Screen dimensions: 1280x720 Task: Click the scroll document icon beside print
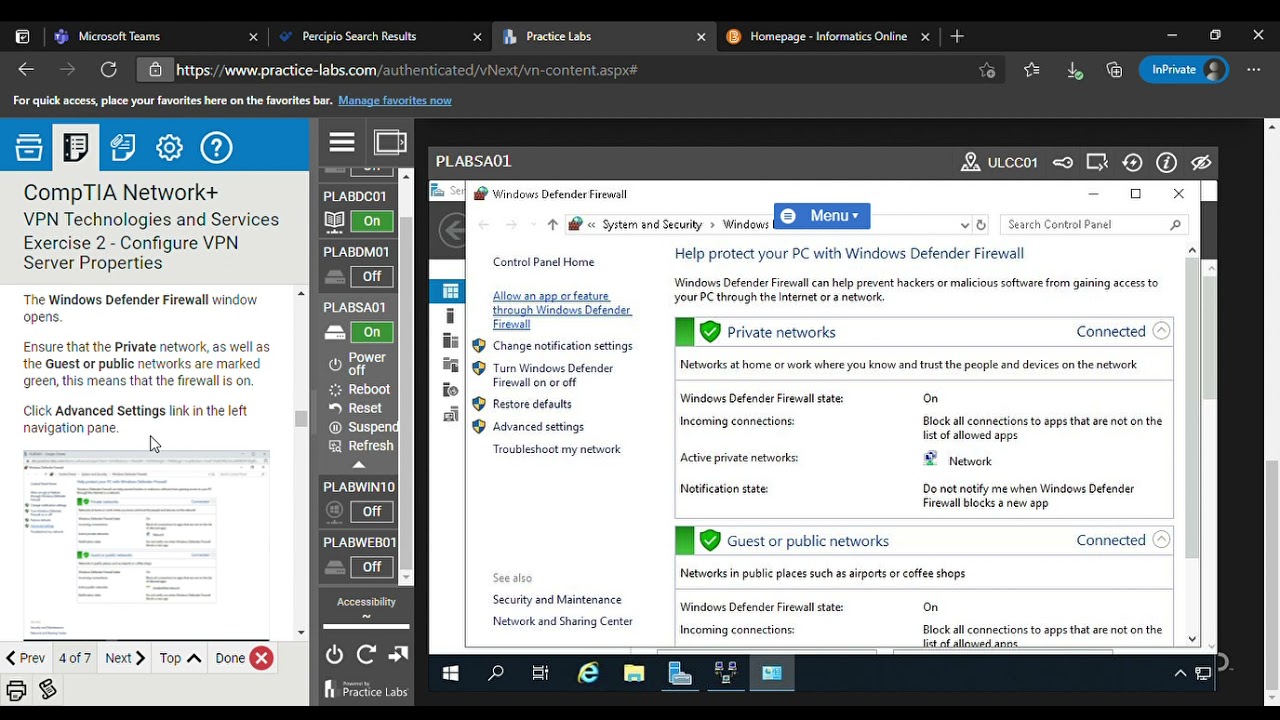coord(47,689)
